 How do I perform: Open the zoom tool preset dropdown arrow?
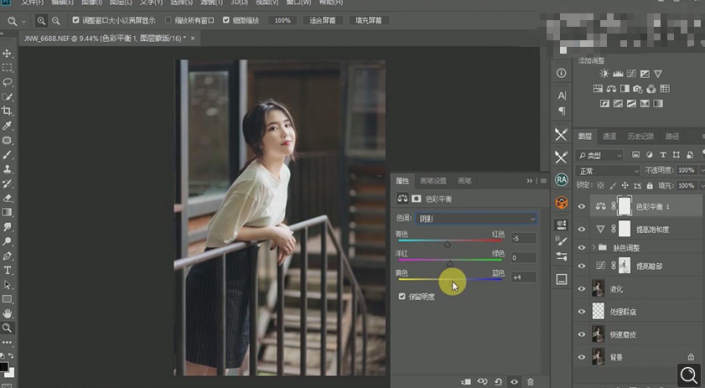coord(24,21)
